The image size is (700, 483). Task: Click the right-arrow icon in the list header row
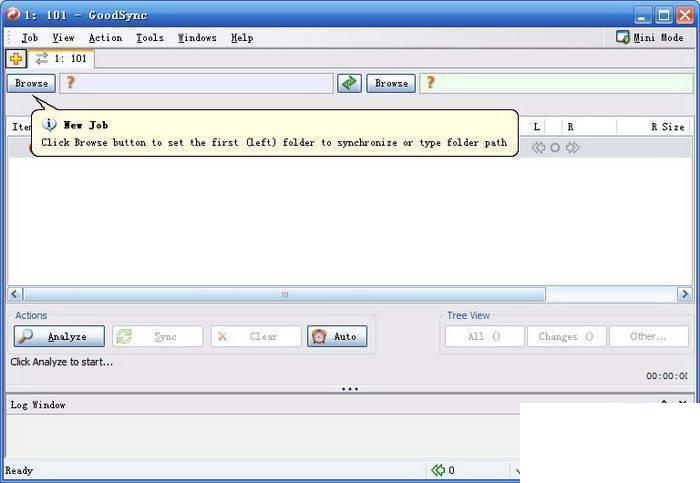point(572,148)
